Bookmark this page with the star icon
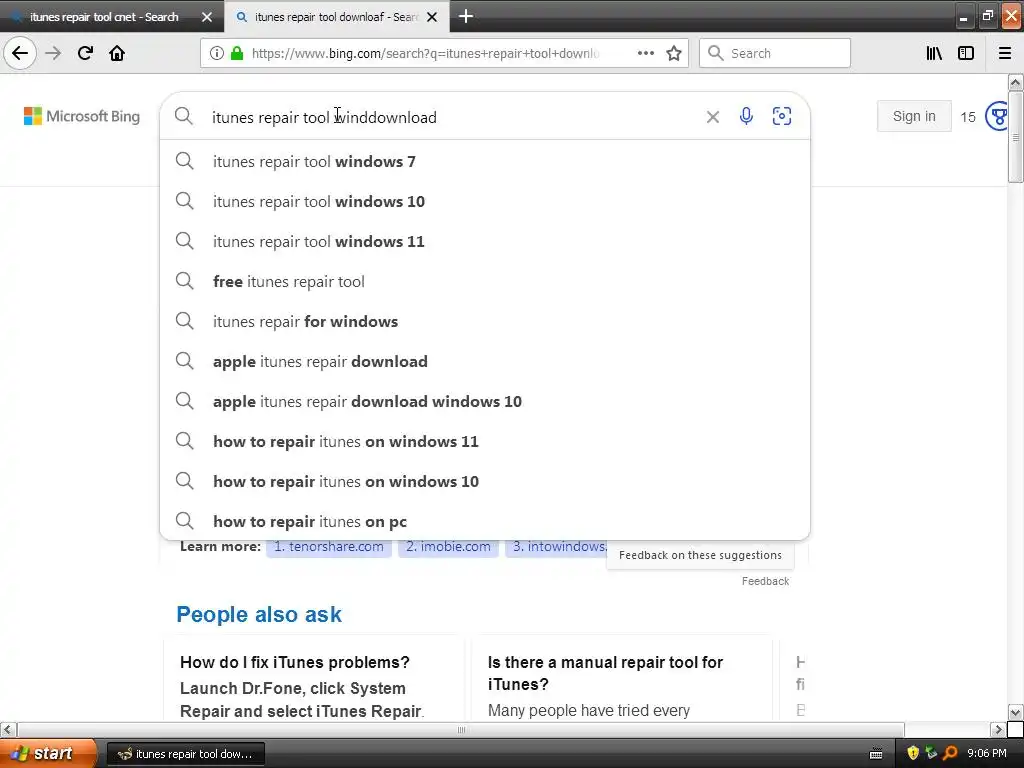Image resolution: width=1024 pixels, height=768 pixels. click(674, 53)
